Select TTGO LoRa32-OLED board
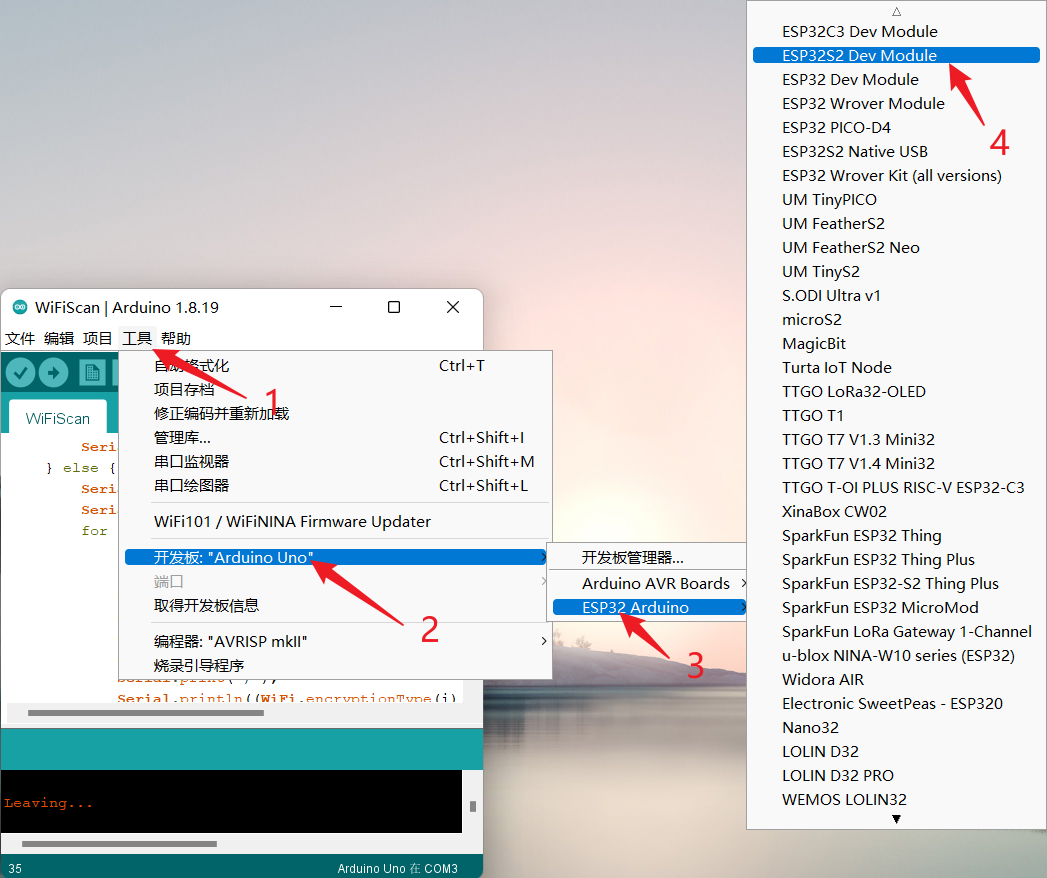 [896, 392]
